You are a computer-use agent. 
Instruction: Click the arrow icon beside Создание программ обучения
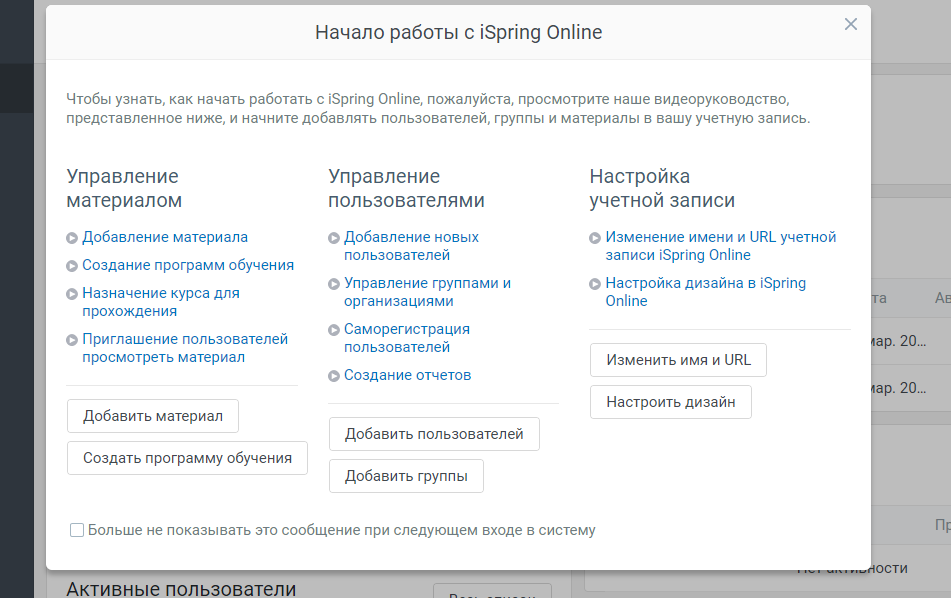(70, 266)
